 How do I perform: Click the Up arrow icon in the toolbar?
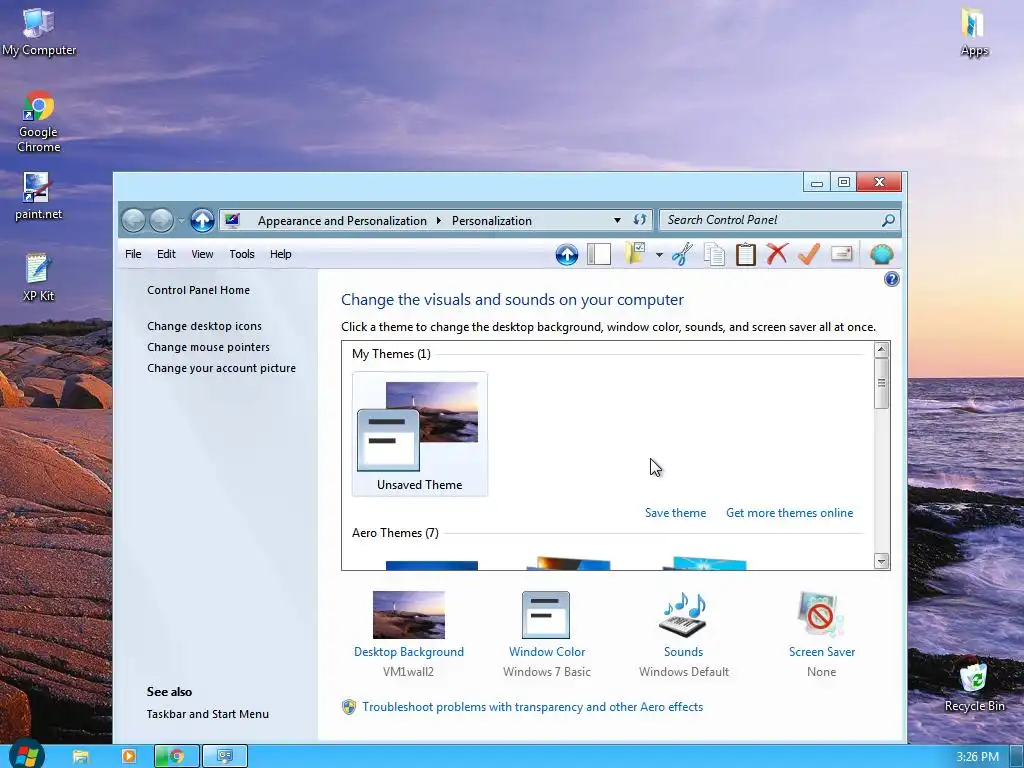tap(566, 254)
